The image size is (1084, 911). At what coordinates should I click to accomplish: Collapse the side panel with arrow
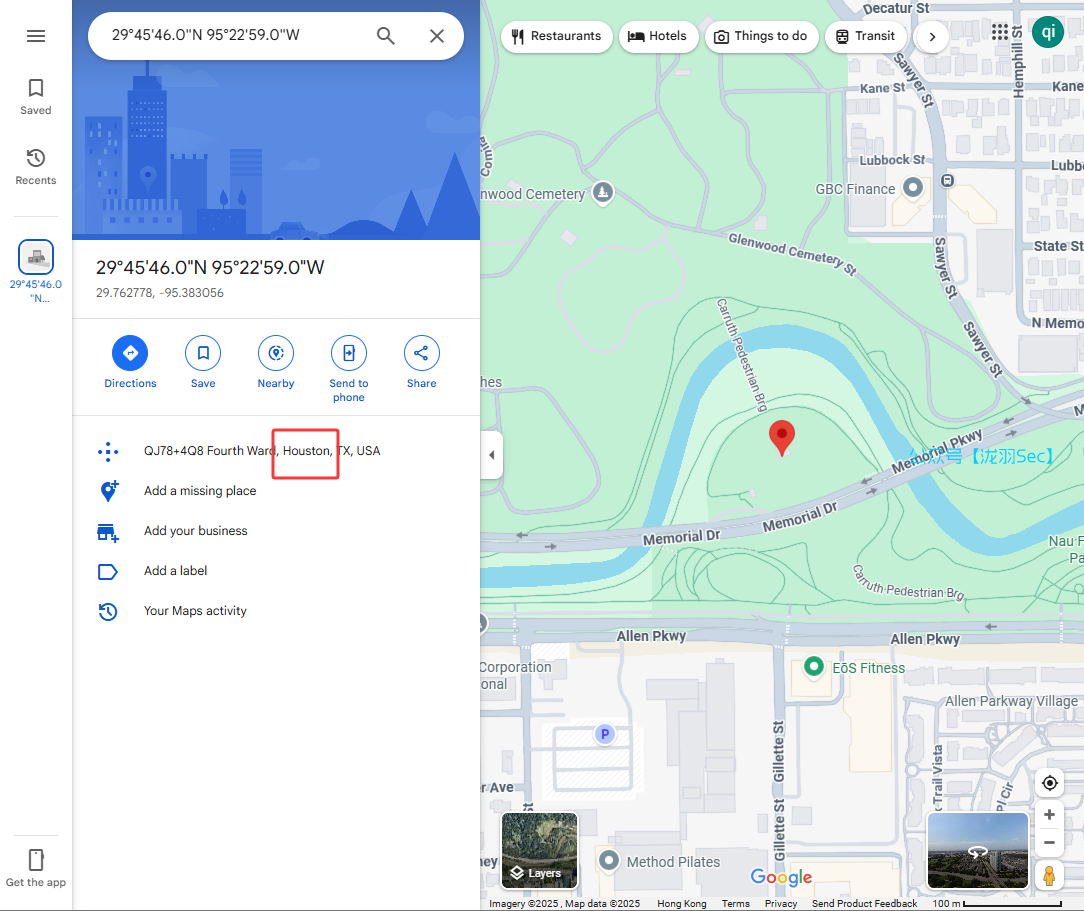coord(491,455)
